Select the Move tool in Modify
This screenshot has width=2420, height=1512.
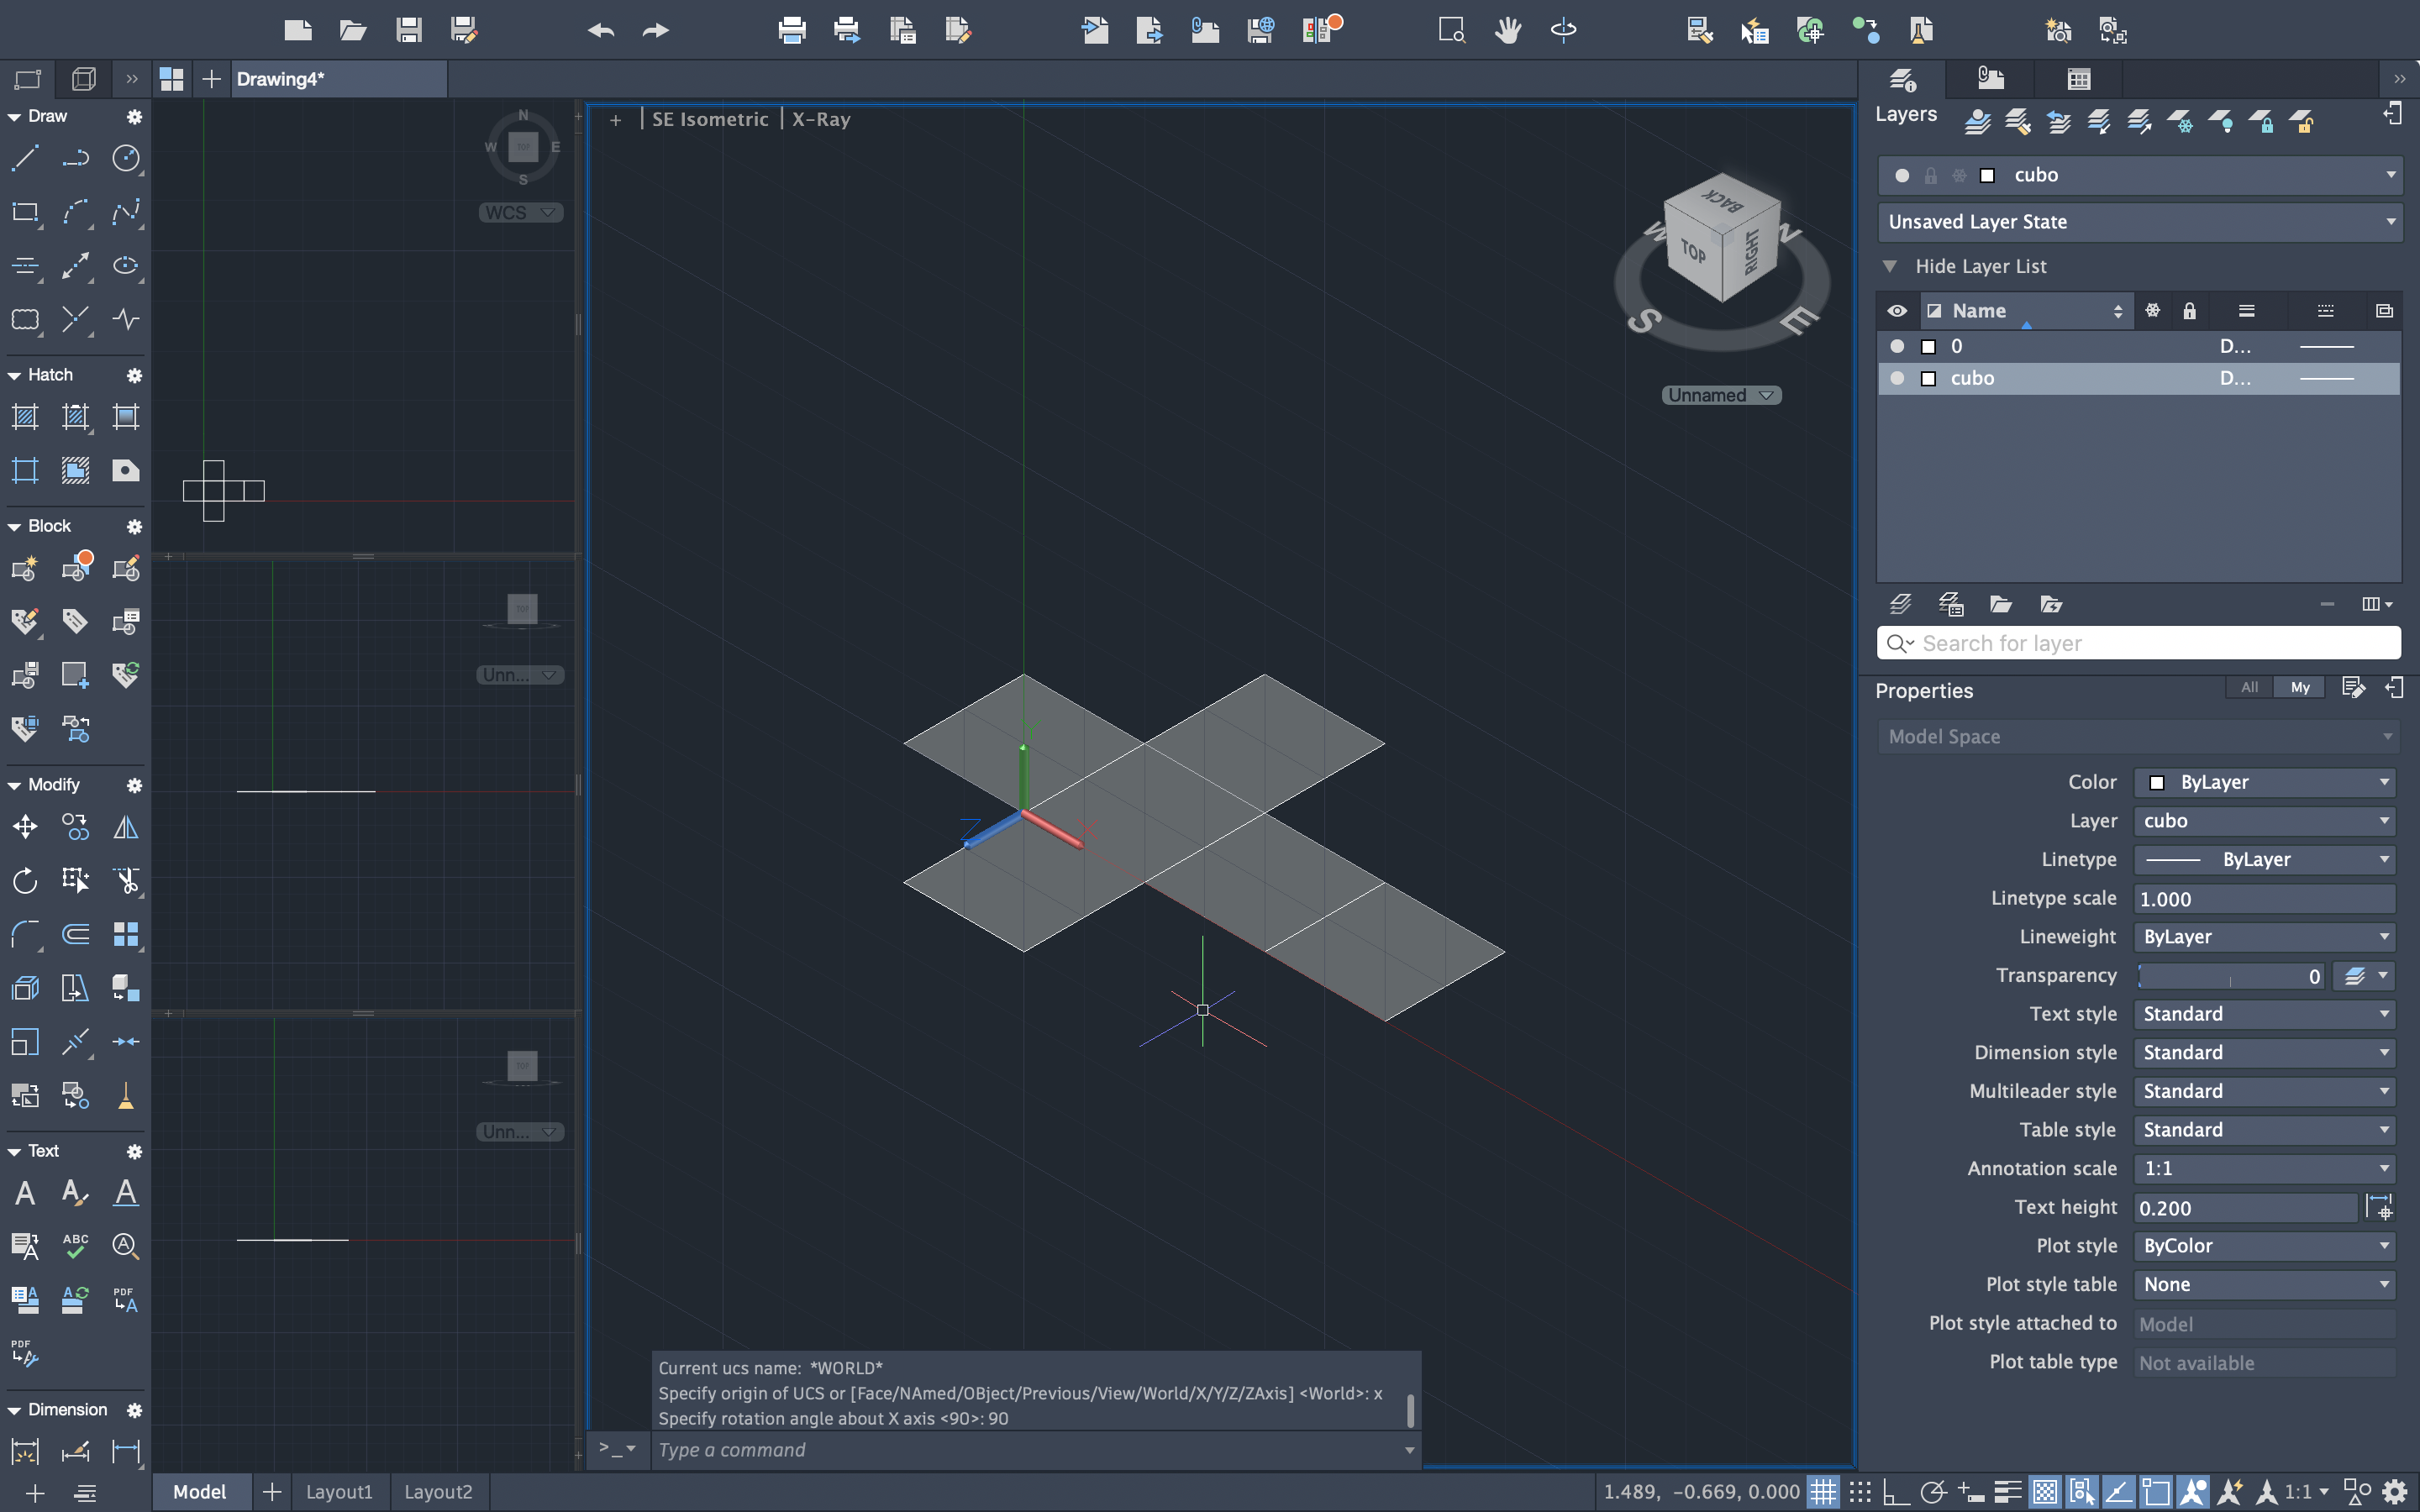[x=25, y=827]
